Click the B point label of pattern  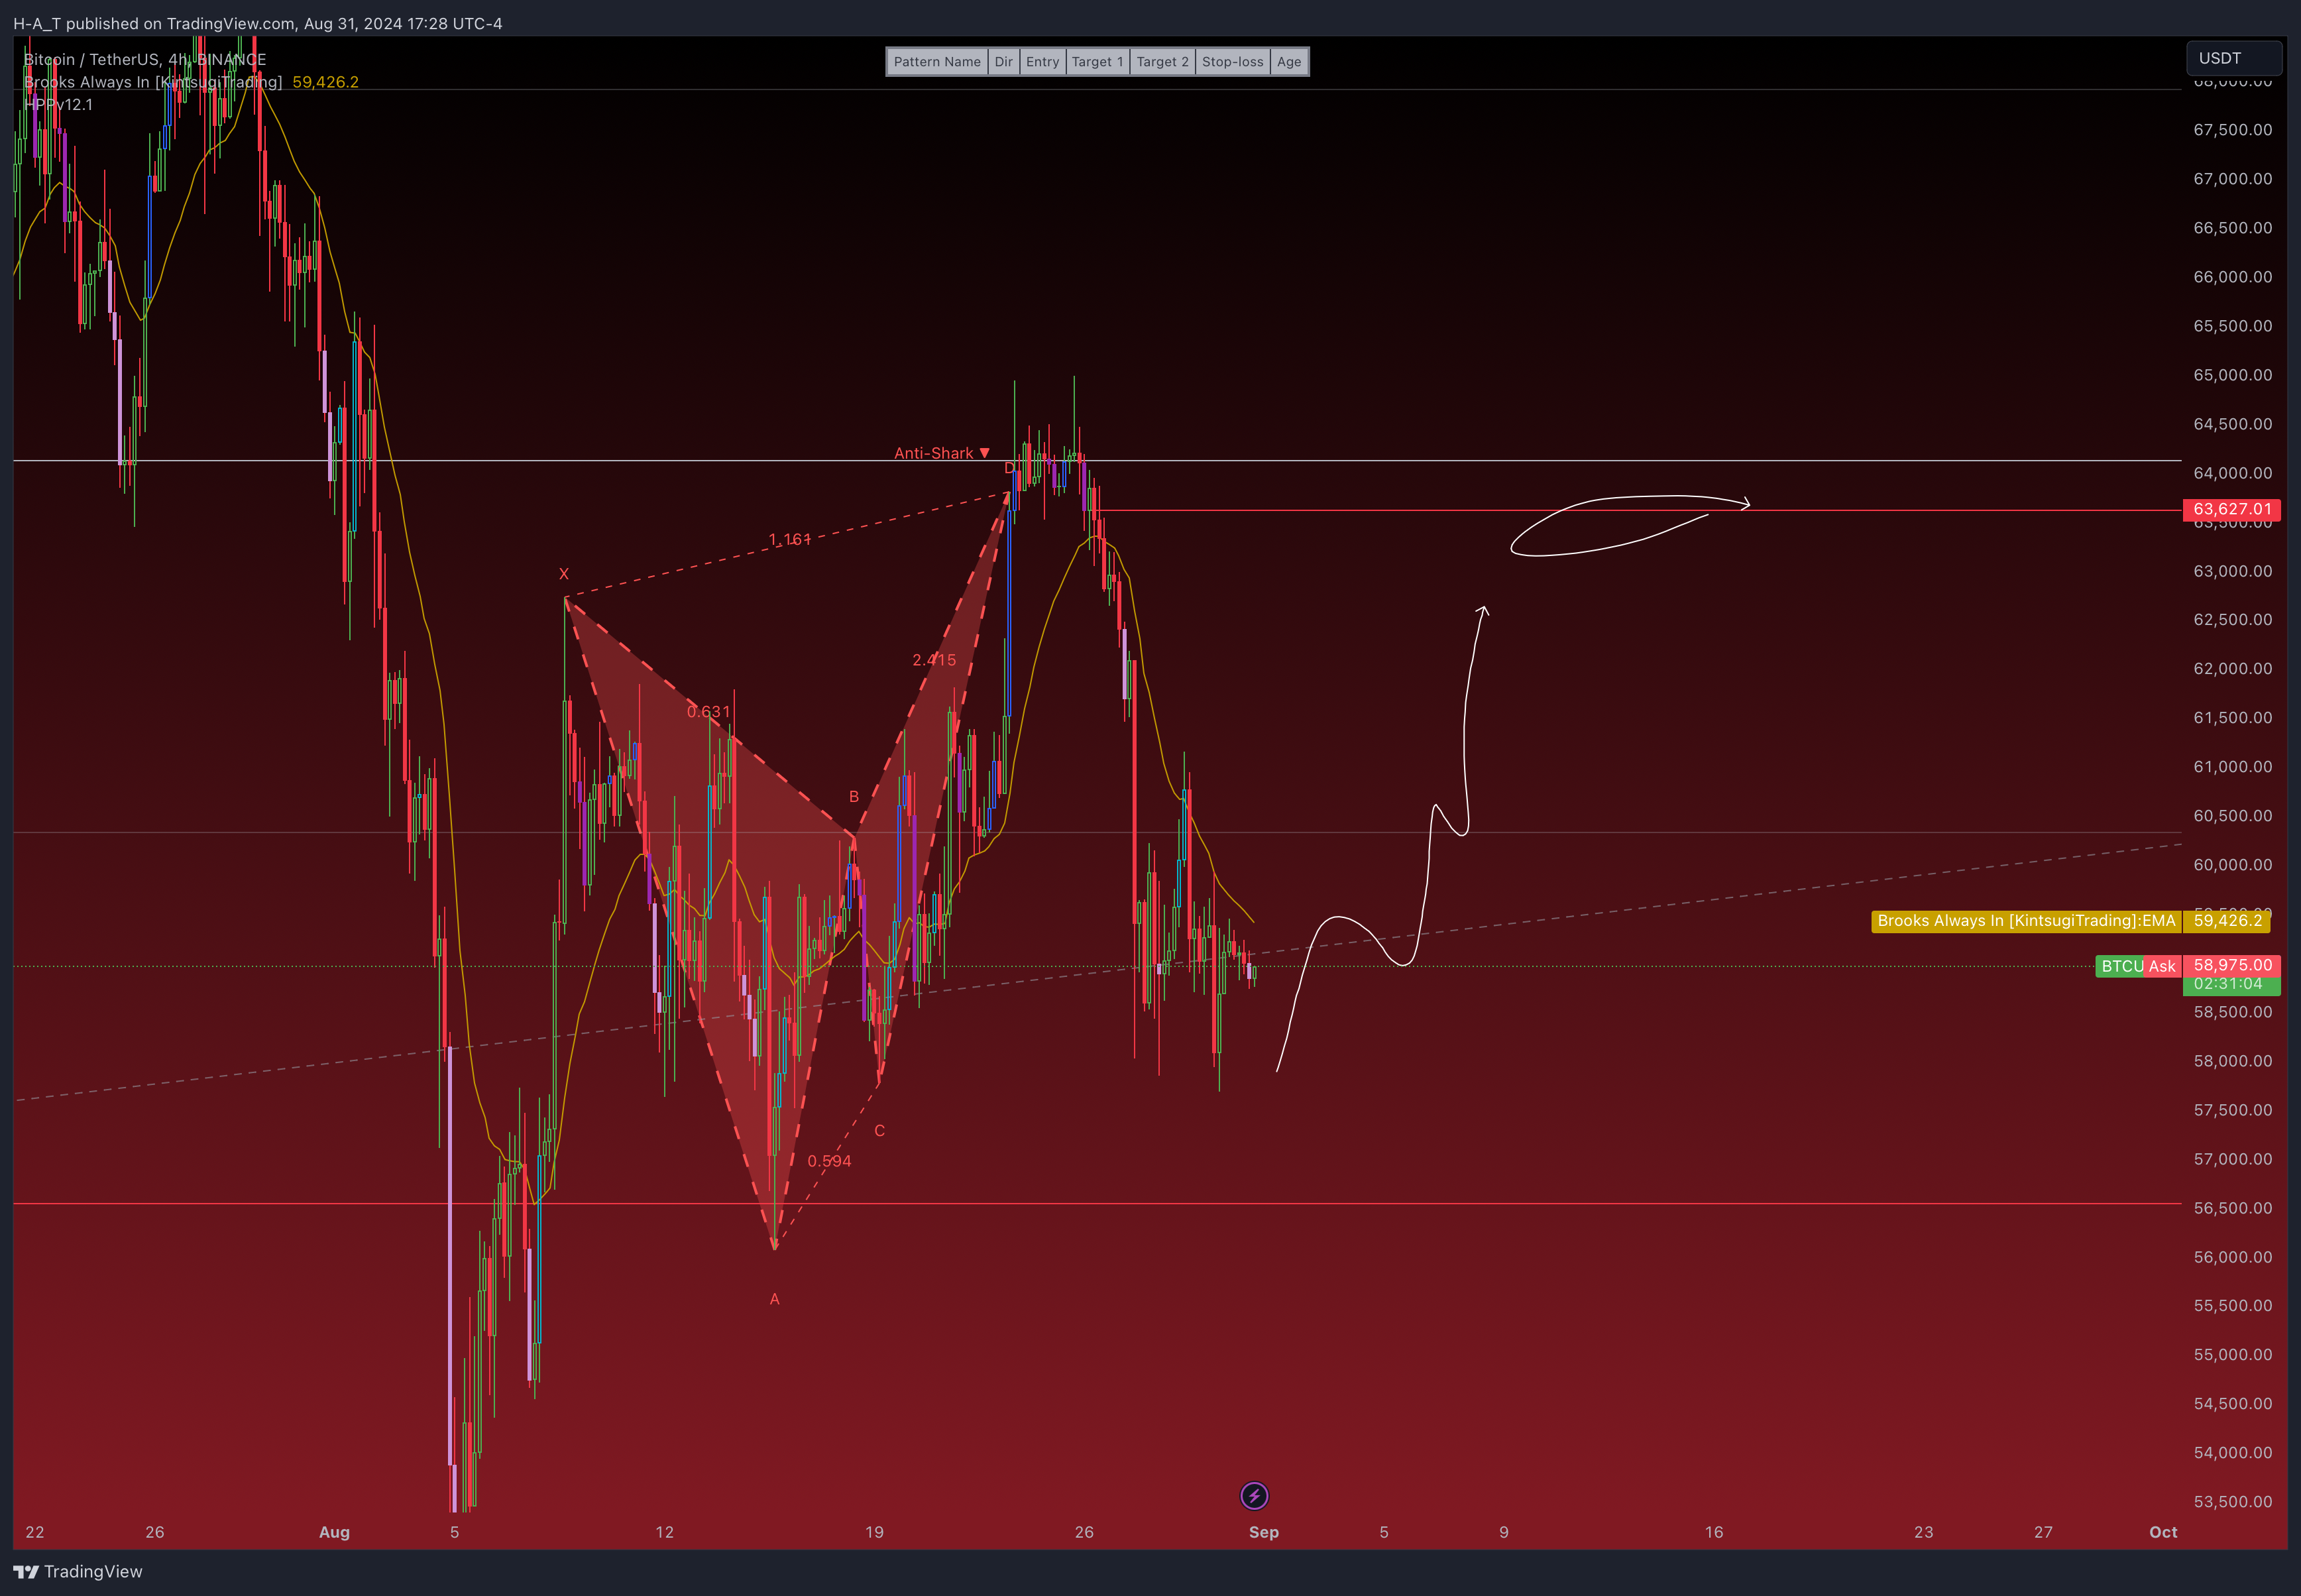[854, 797]
